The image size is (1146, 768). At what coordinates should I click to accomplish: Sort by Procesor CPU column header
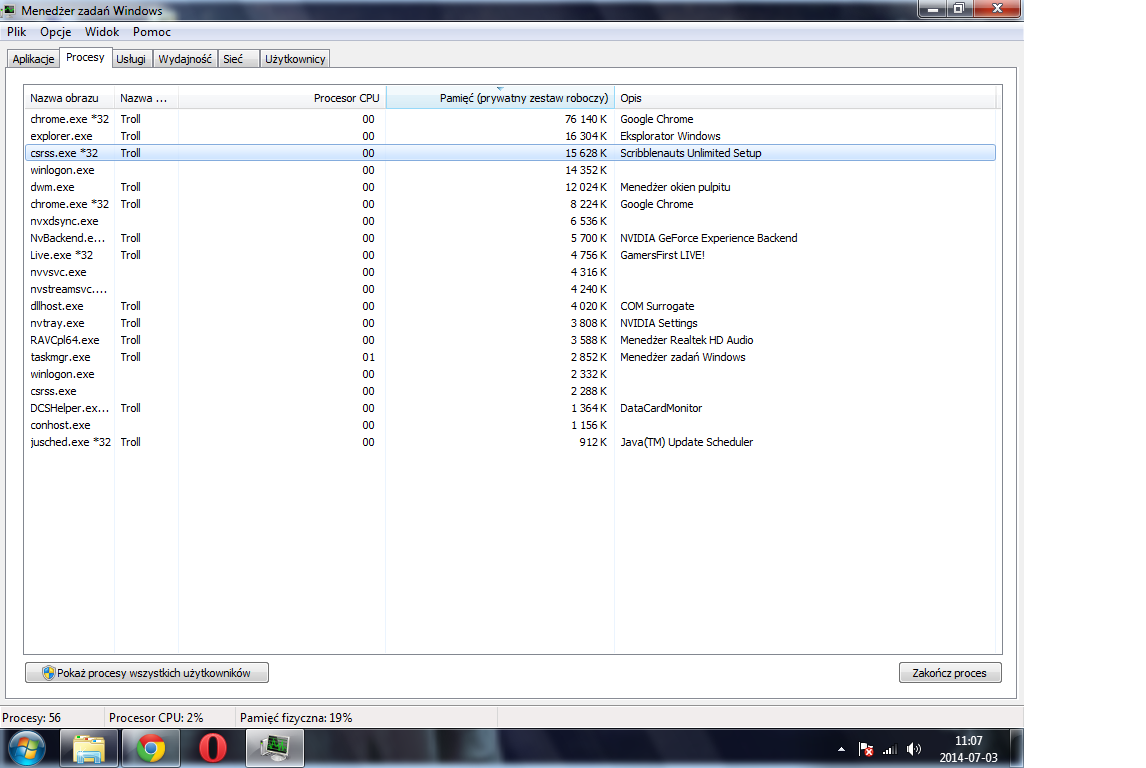282,98
